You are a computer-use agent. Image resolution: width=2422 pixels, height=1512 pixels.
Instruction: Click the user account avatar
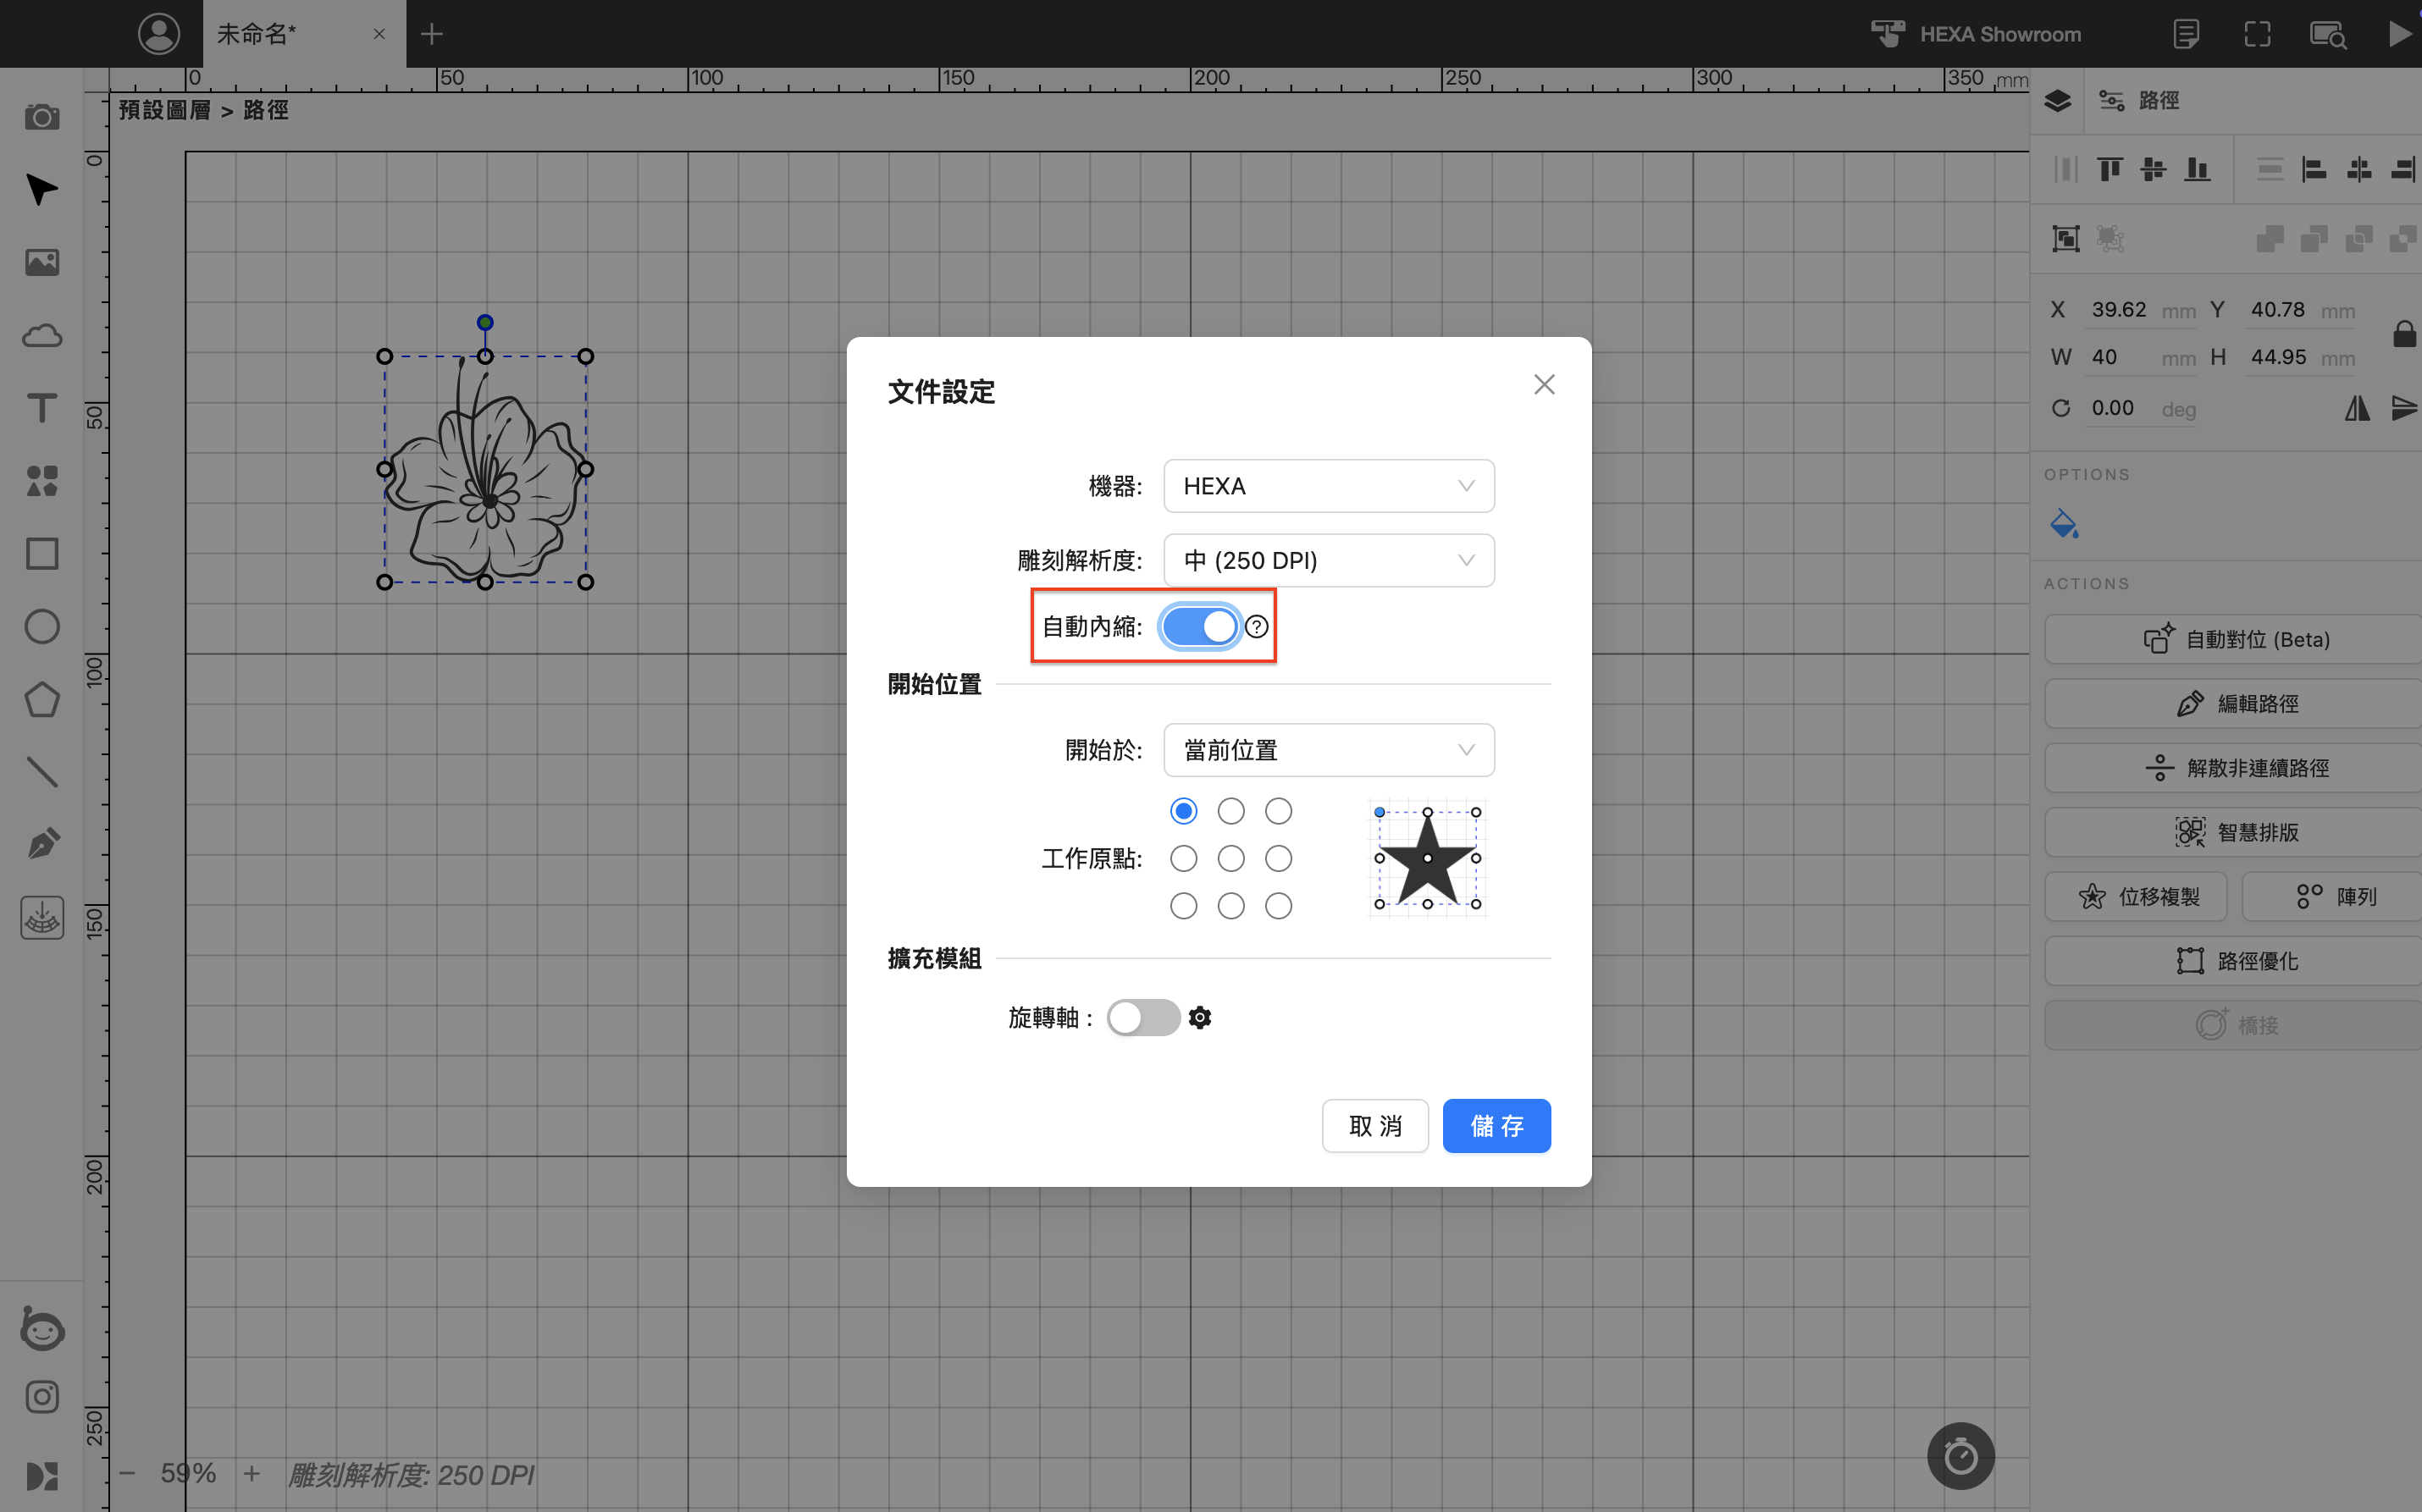coord(158,34)
